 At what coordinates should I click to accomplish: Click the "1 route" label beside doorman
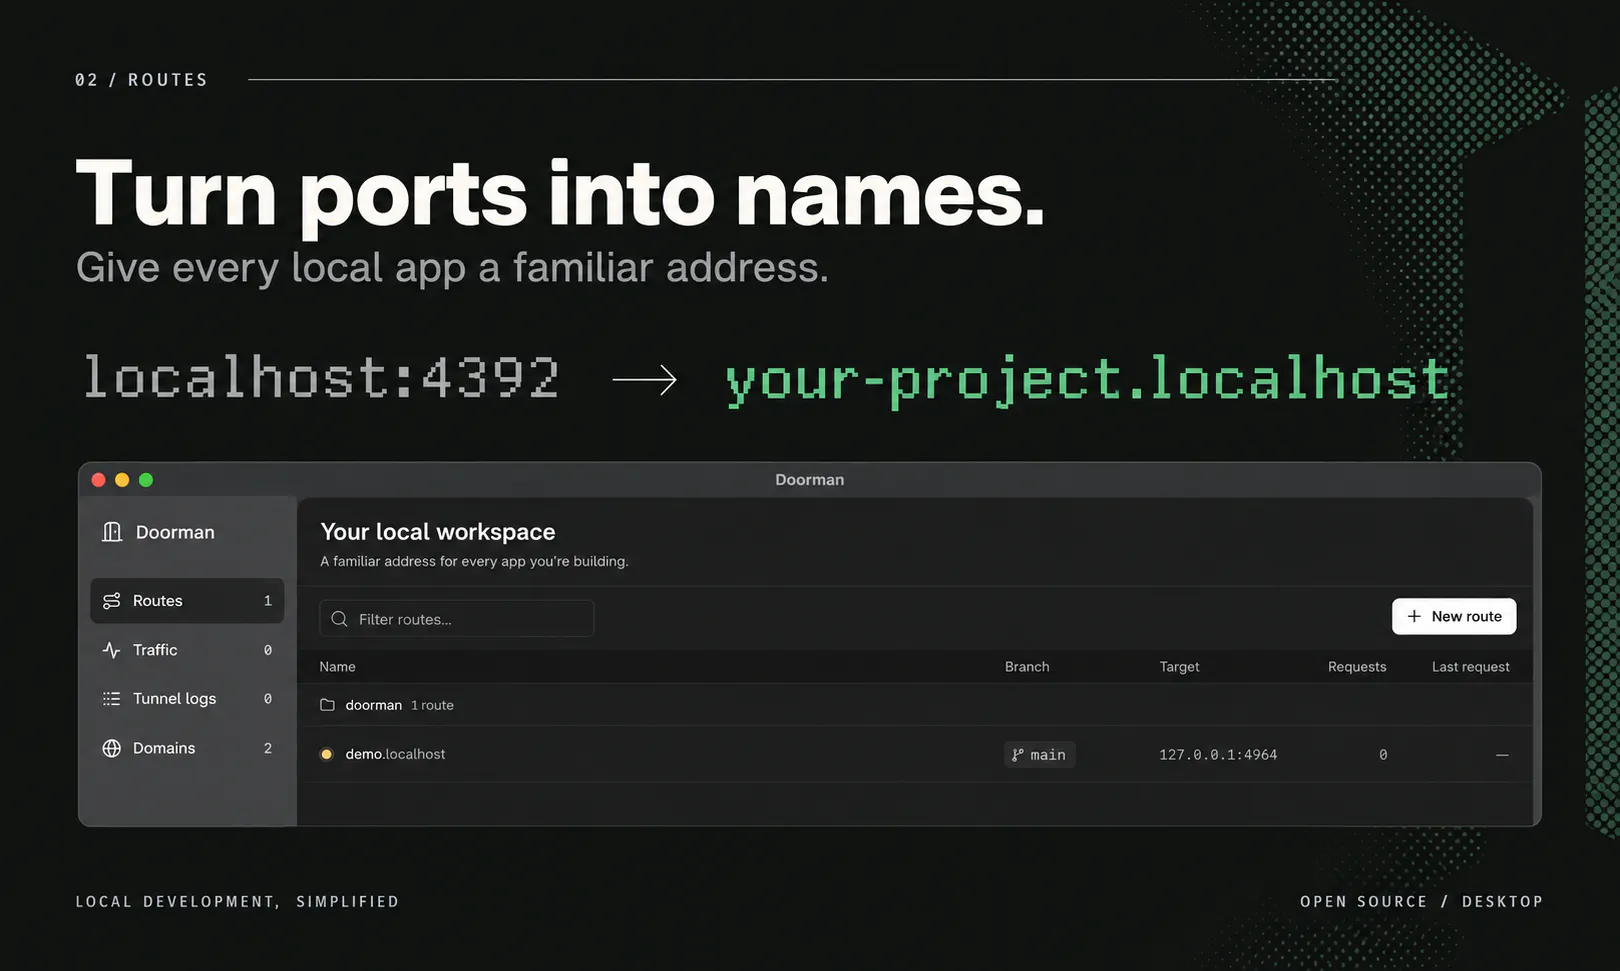coord(432,705)
